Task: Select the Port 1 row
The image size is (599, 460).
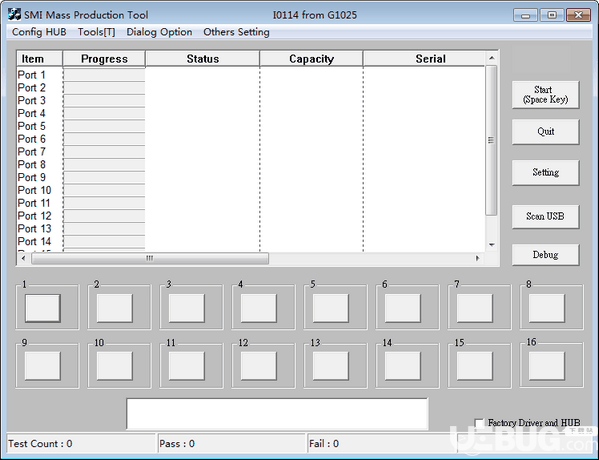Action: coord(251,75)
